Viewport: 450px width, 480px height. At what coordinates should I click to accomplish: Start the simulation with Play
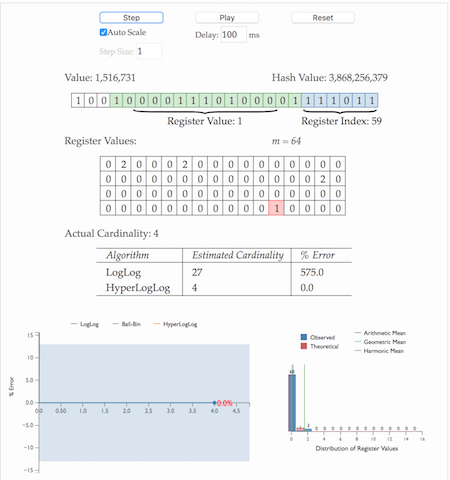[227, 18]
